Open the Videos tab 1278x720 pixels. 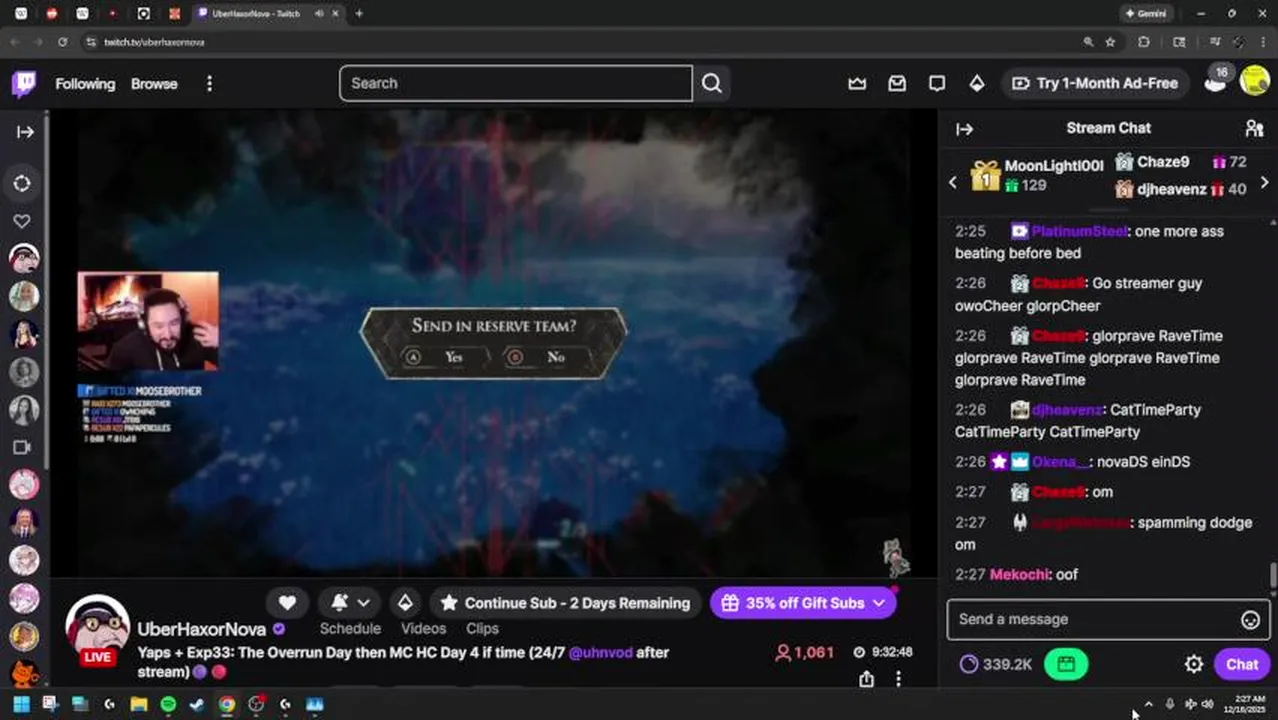(423, 628)
